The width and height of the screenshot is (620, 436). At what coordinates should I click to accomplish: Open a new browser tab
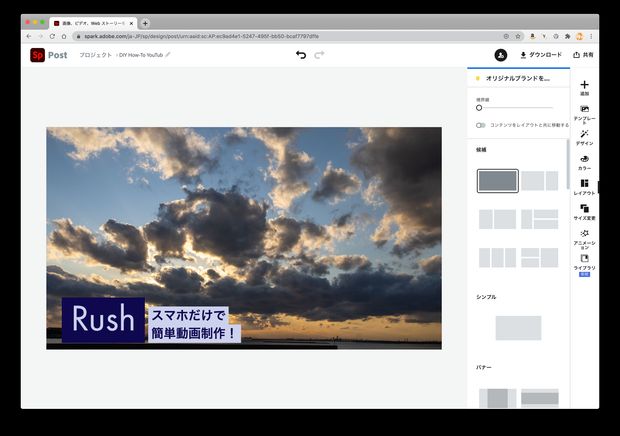(x=145, y=22)
